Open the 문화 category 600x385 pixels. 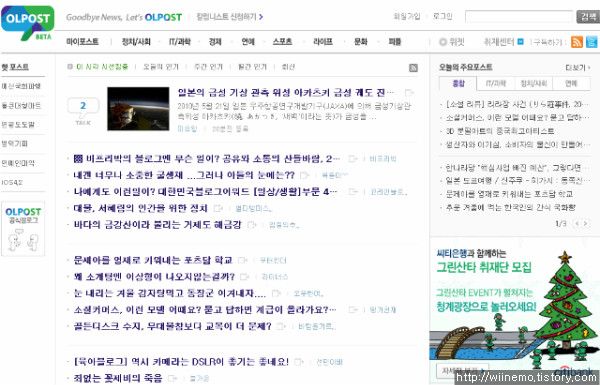click(x=360, y=42)
